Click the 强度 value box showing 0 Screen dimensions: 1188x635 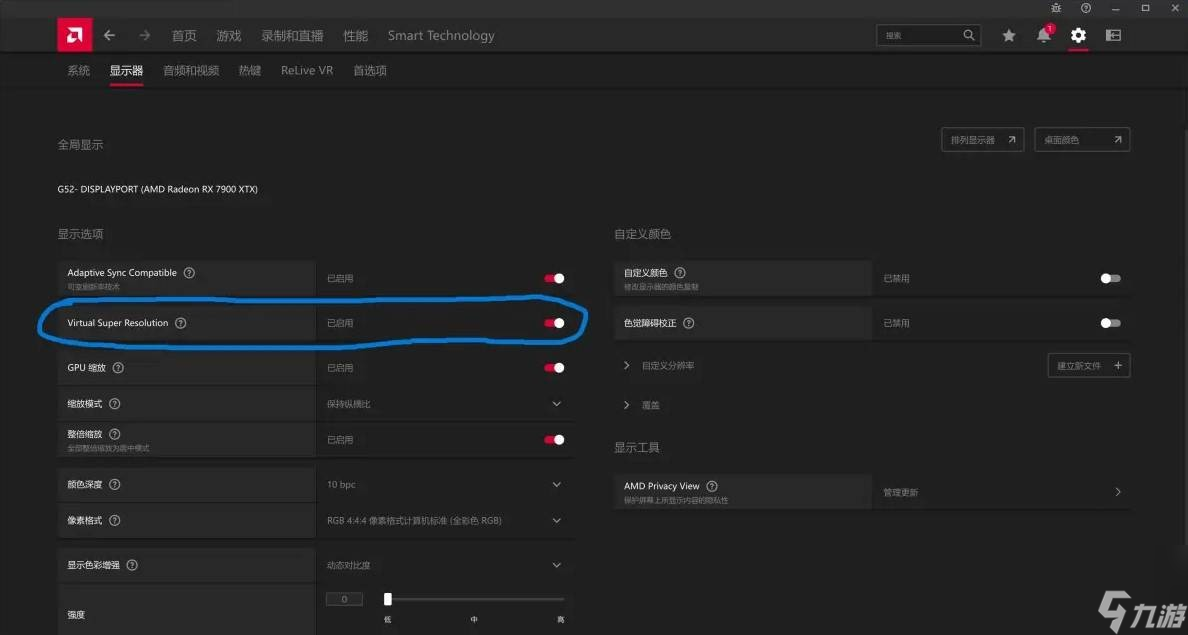(x=344, y=599)
